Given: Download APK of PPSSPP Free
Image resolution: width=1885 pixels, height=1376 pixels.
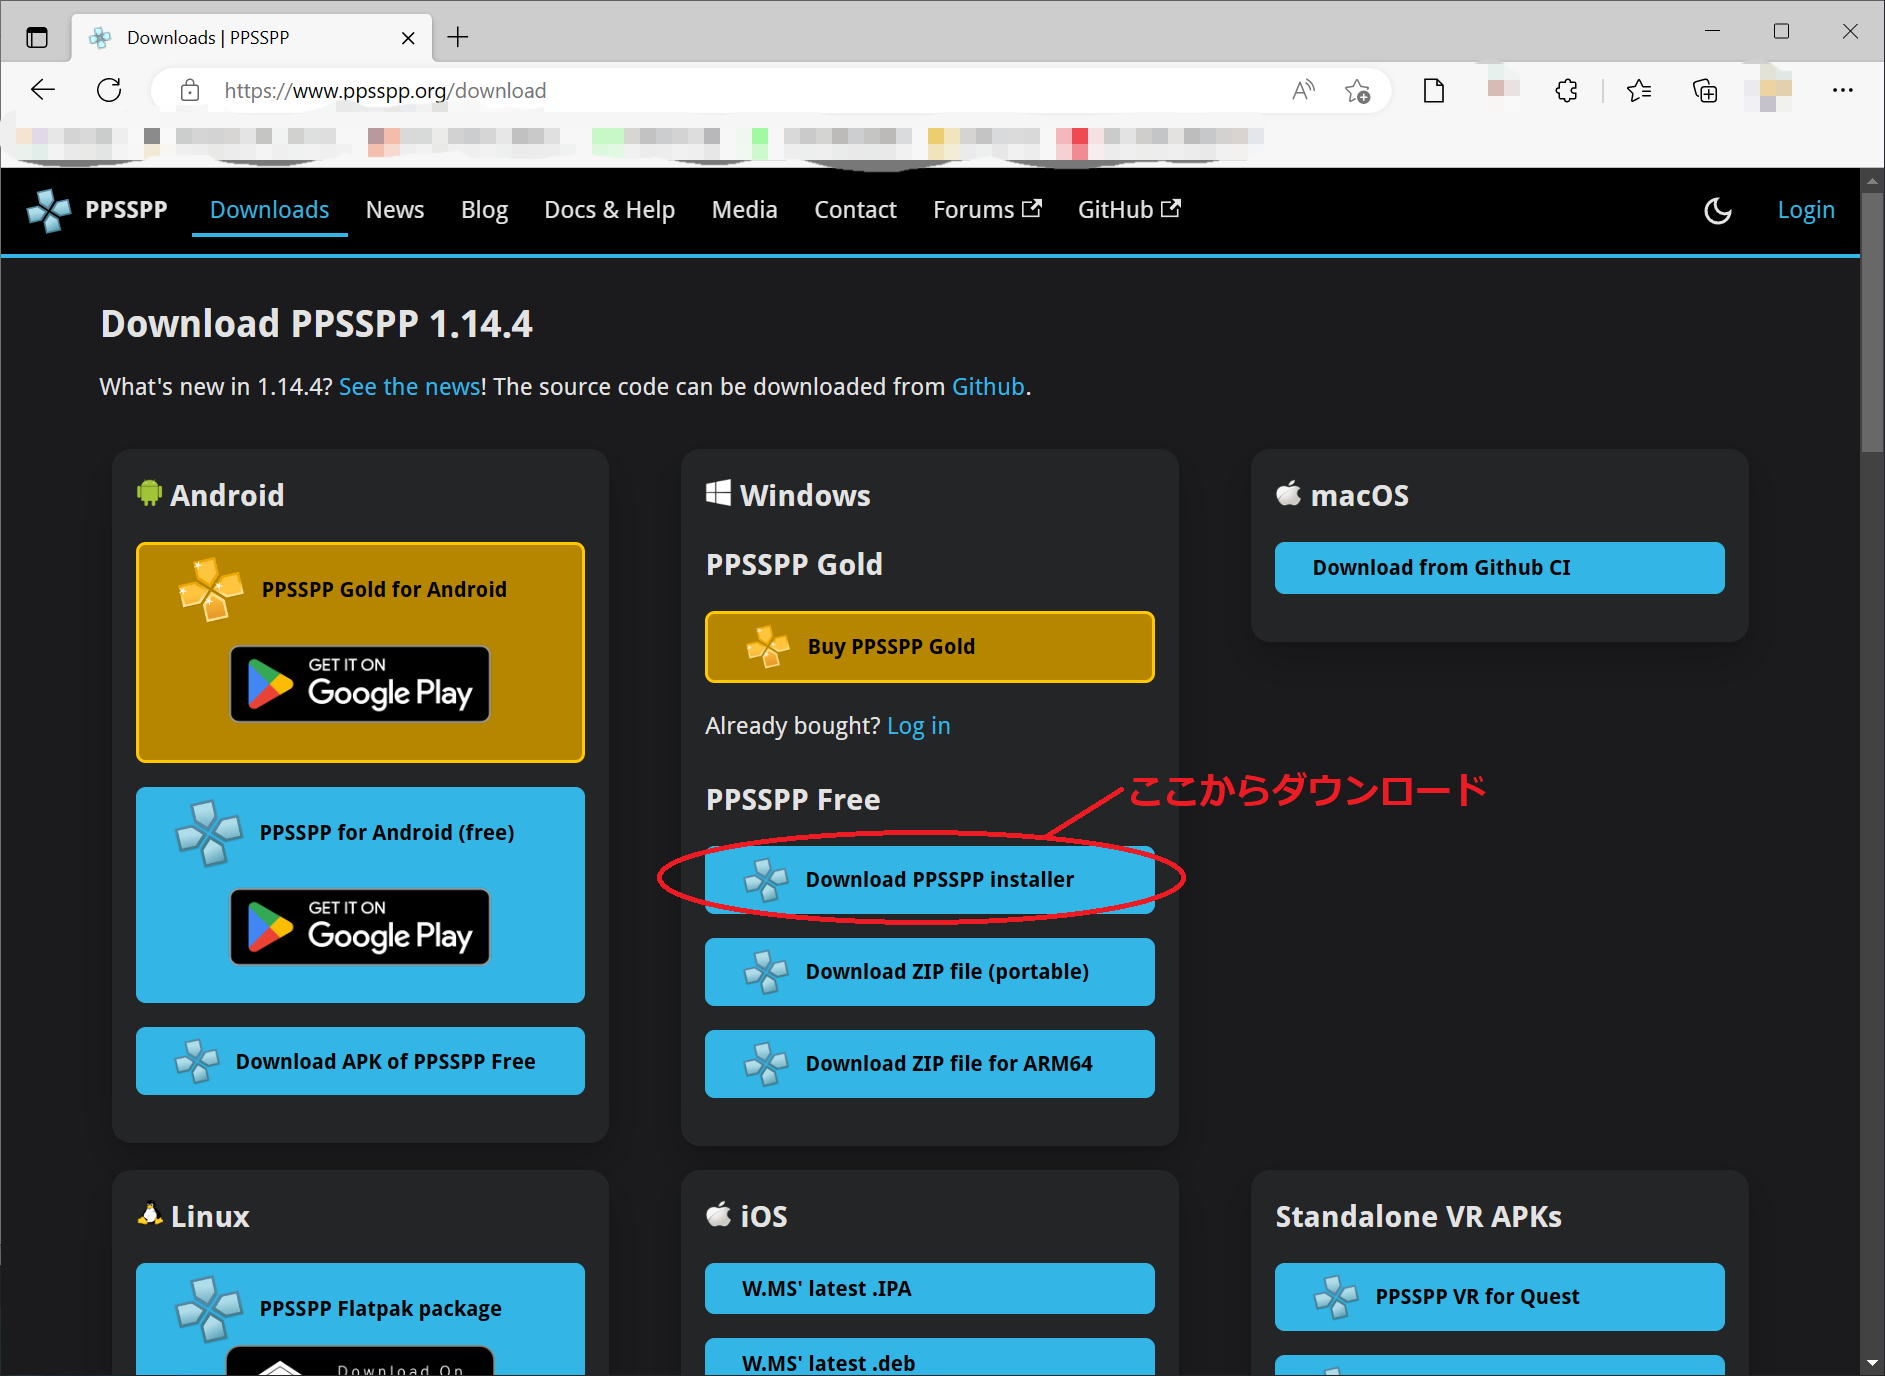Looking at the screenshot, I should point(360,1061).
